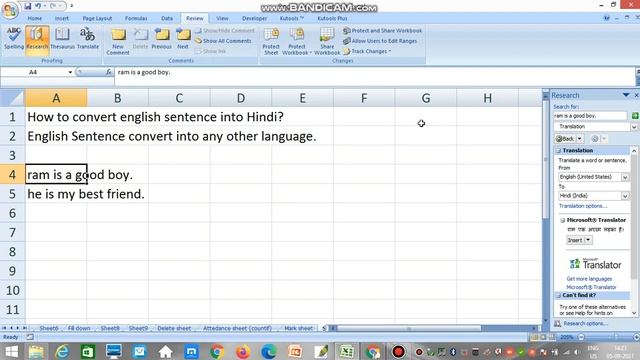Screen dimensions: 640x360
Task: Click the Share Workbook icon
Action: pyautogui.click(x=327, y=41)
